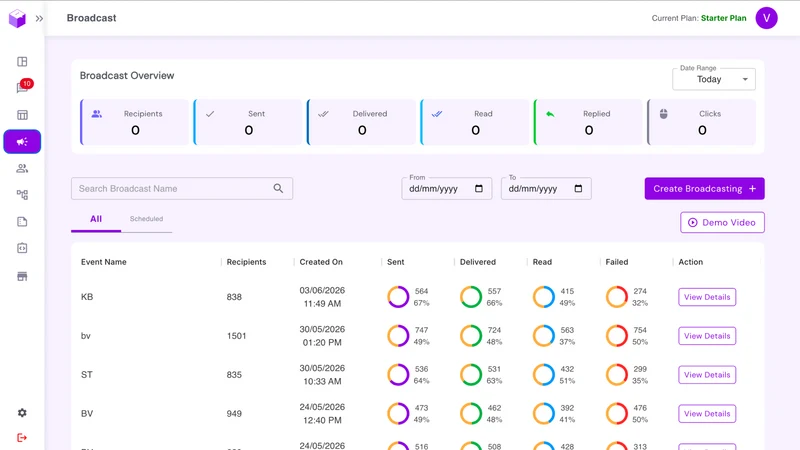Expand the sidebar with double chevron
The width and height of the screenshot is (800, 450).
[39, 19]
